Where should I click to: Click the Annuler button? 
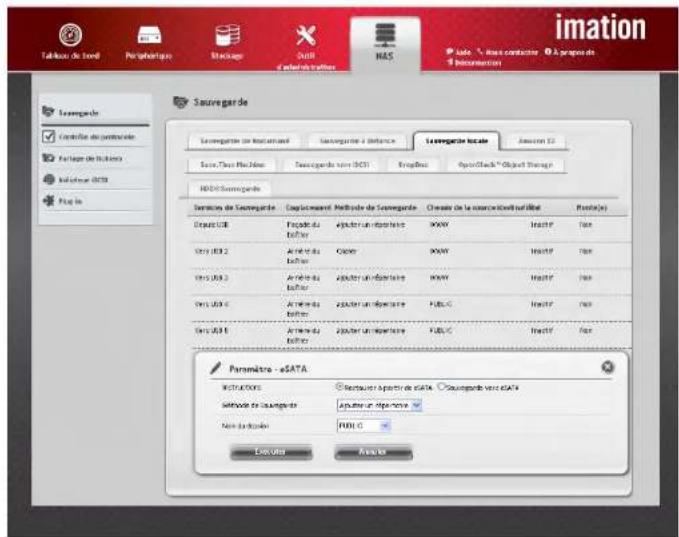373,452
